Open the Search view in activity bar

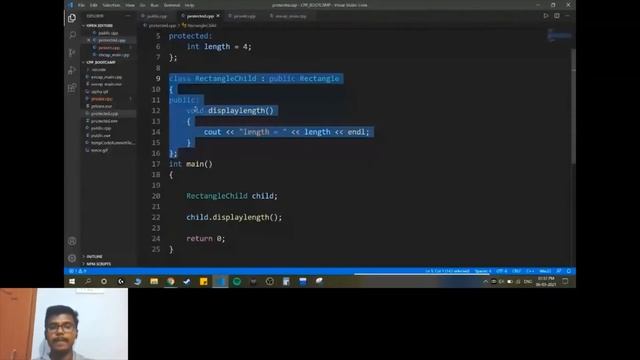coord(72,35)
